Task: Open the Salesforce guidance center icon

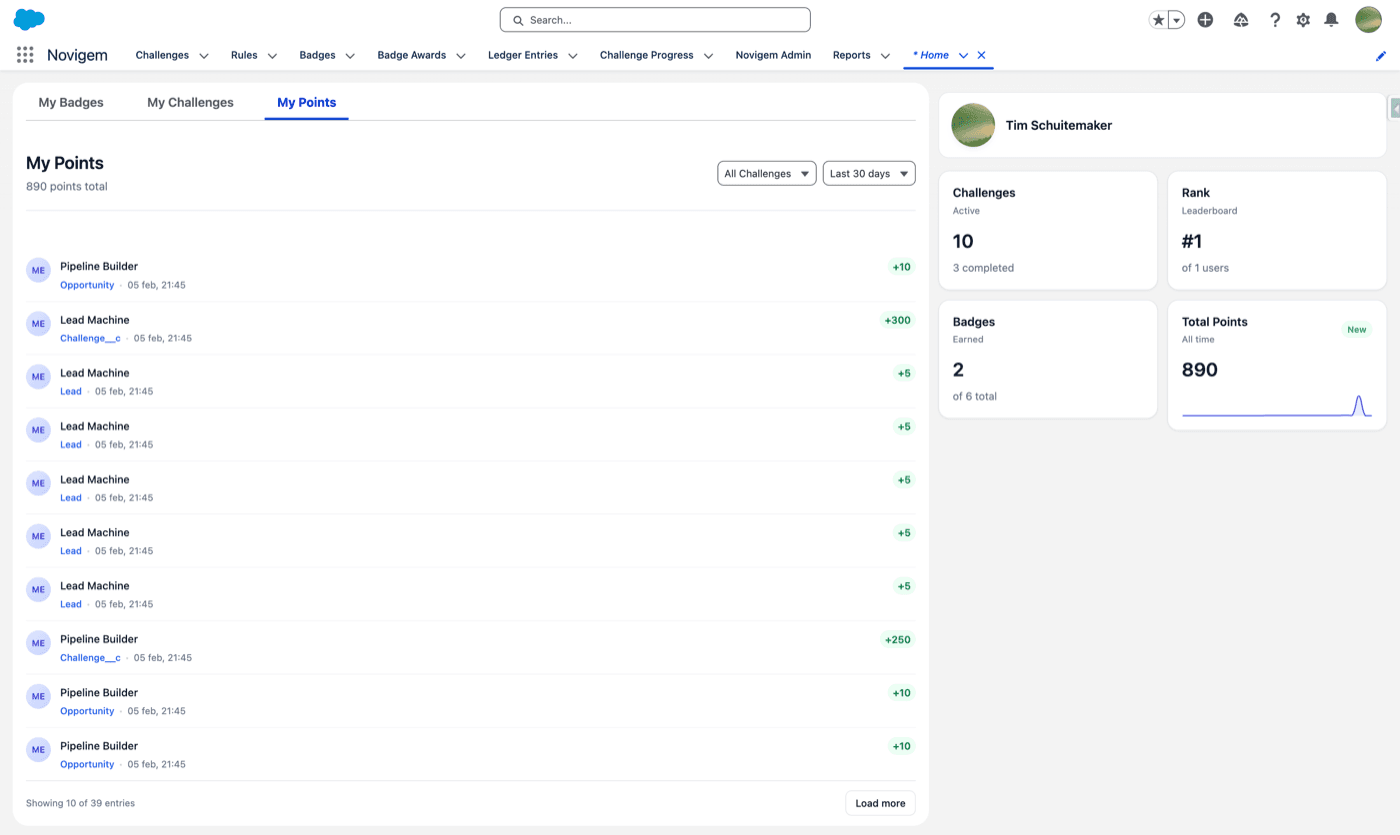Action: (1241, 20)
